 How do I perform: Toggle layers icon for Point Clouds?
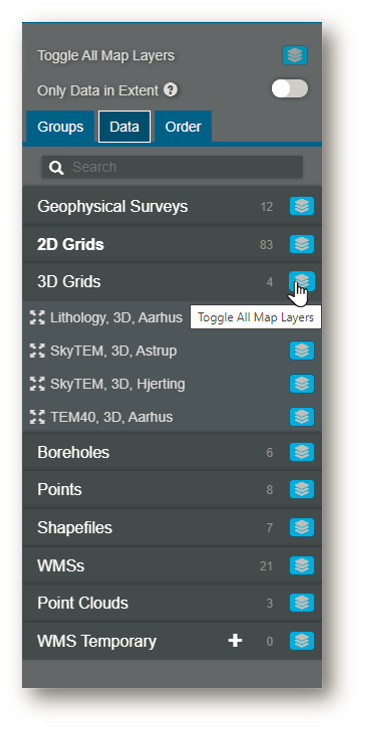tap(302, 603)
